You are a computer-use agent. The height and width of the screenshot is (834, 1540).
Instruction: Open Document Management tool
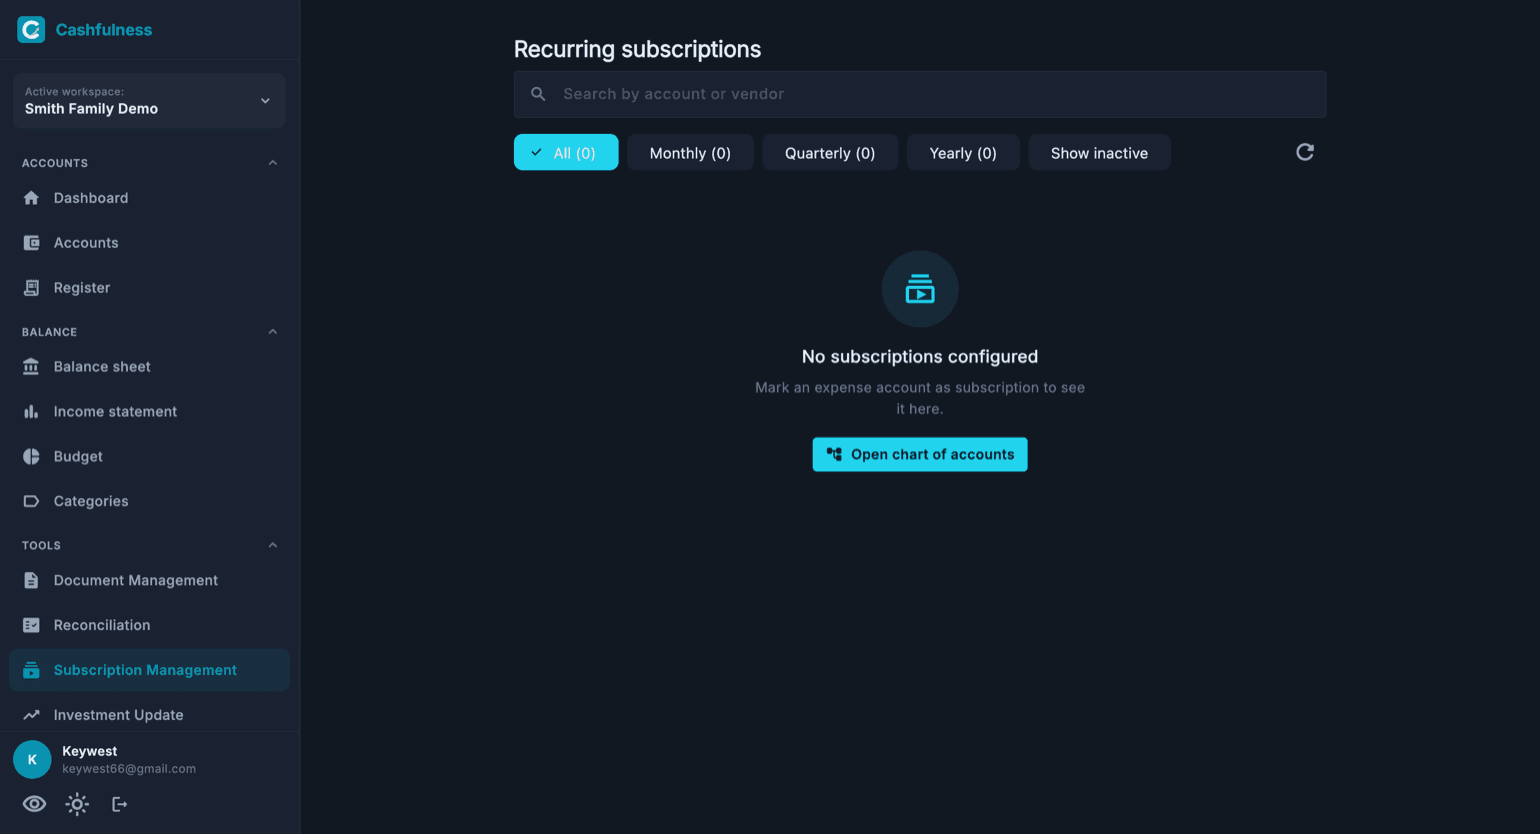[x=149, y=581]
